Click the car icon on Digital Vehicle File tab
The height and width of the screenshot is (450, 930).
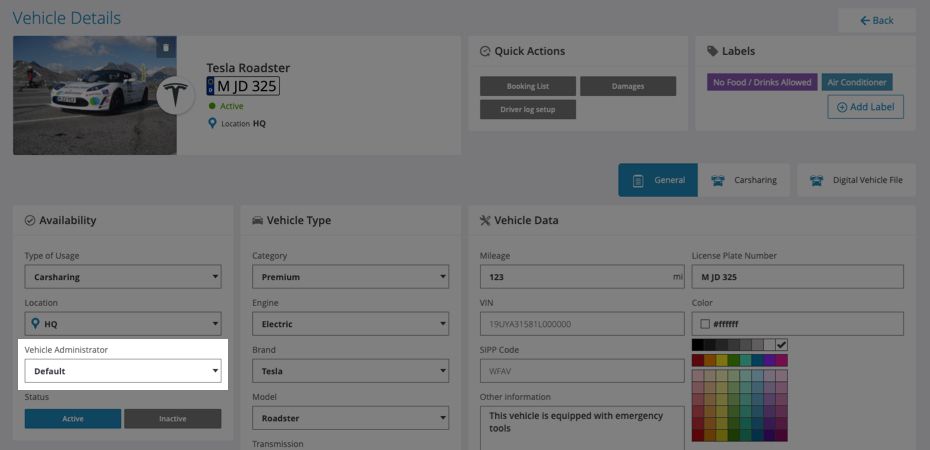click(816, 180)
